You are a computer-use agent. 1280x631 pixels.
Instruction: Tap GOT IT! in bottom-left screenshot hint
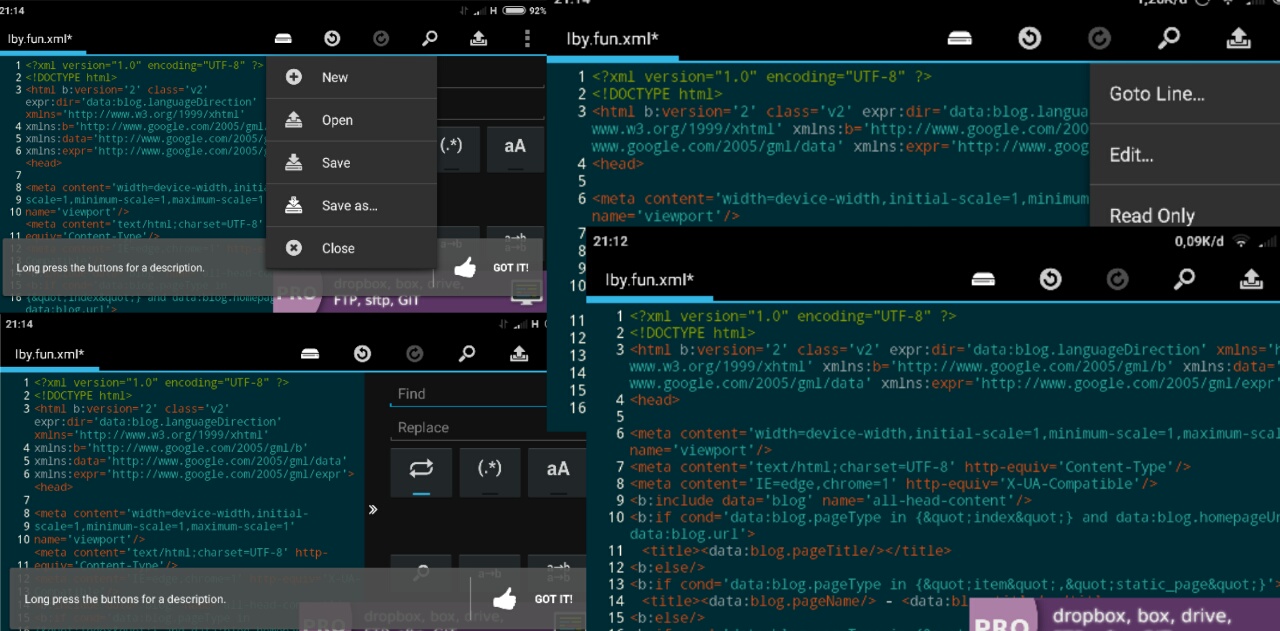553,599
